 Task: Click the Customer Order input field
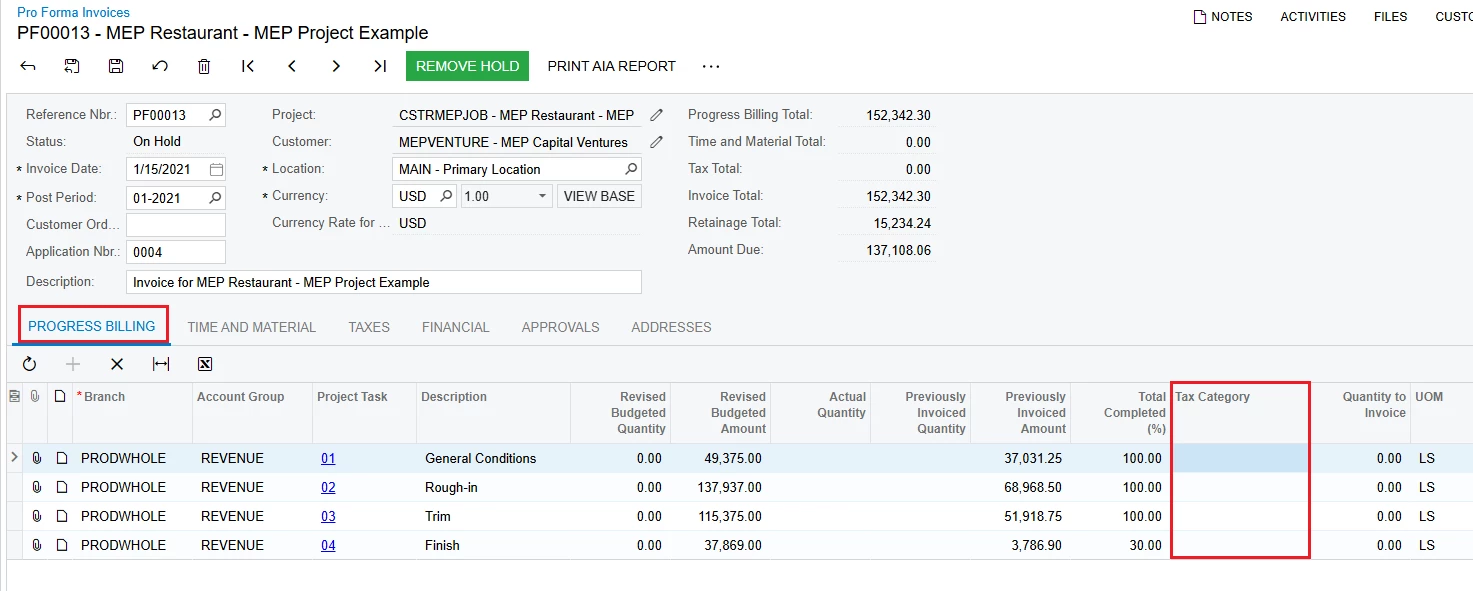click(x=176, y=224)
